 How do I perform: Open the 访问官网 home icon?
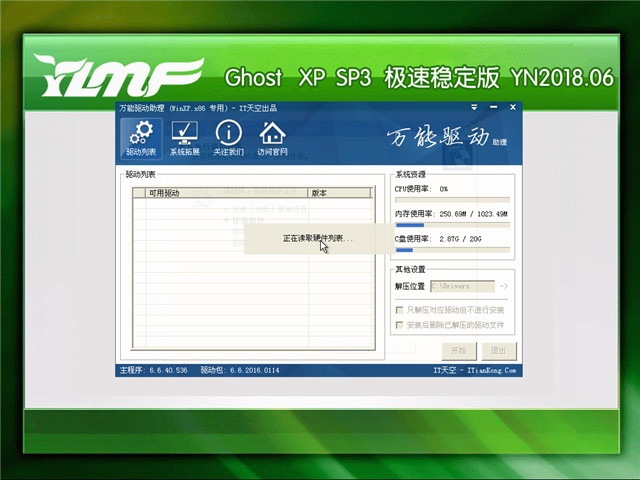[272, 139]
